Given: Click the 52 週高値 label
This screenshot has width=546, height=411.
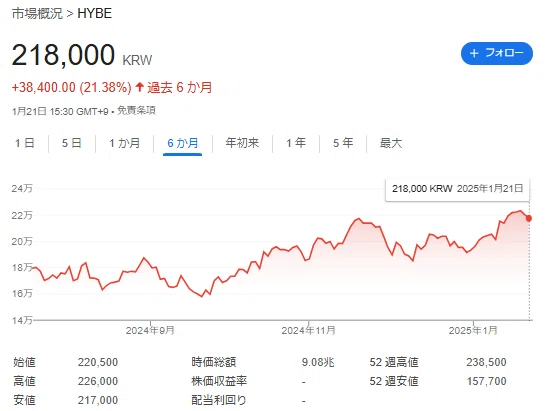Looking at the screenshot, I should pos(394,362).
